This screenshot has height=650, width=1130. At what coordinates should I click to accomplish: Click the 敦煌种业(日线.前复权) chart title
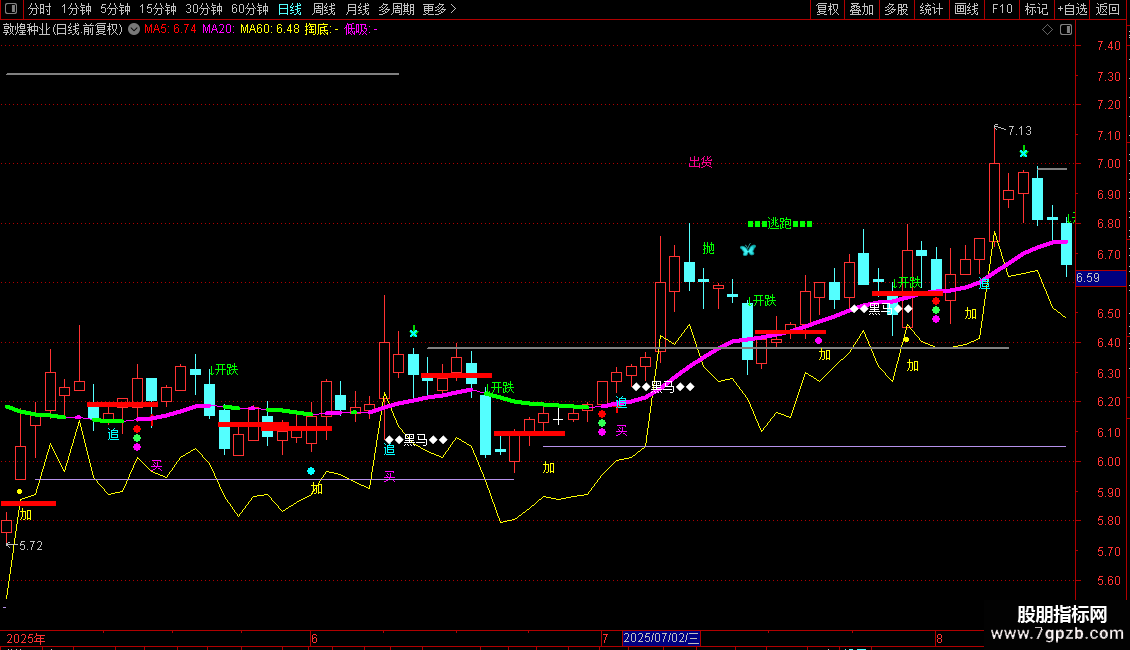63,30
